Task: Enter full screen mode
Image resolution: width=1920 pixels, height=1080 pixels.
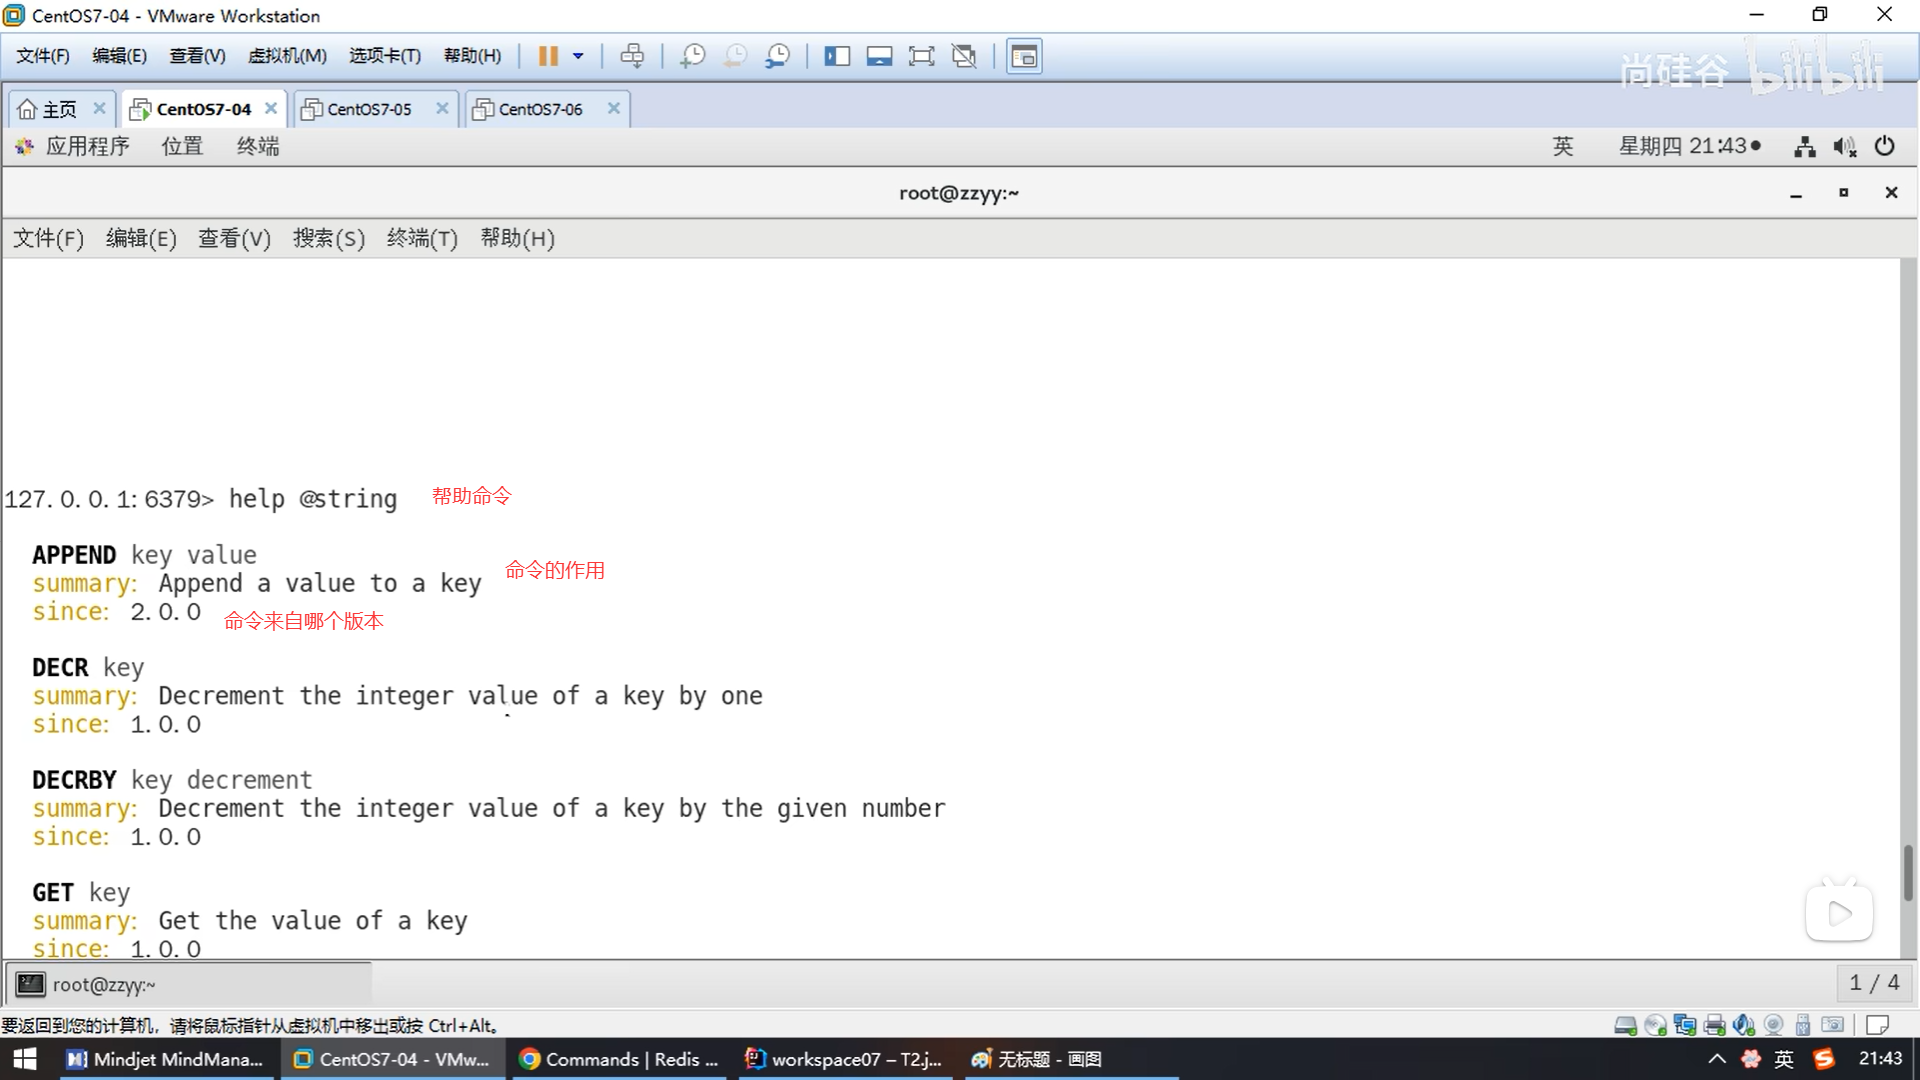Action: coord(921,56)
